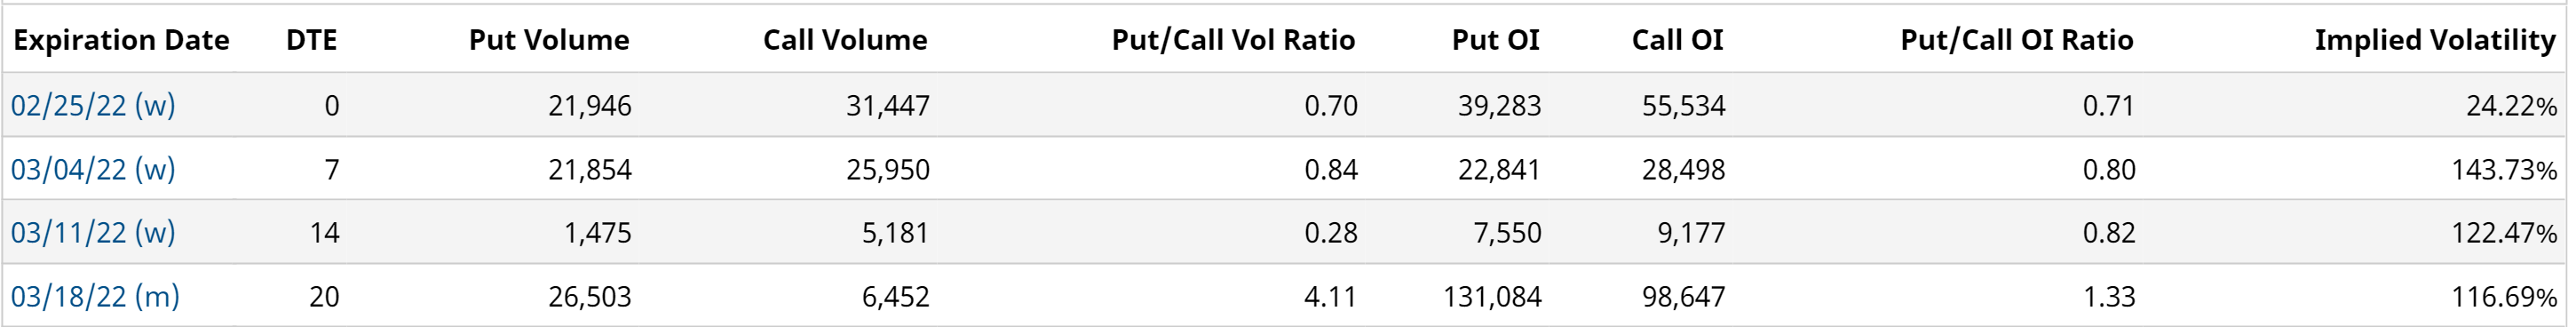
Task: Open the 02/25/22 (w) expiration link
Action: tap(93, 105)
